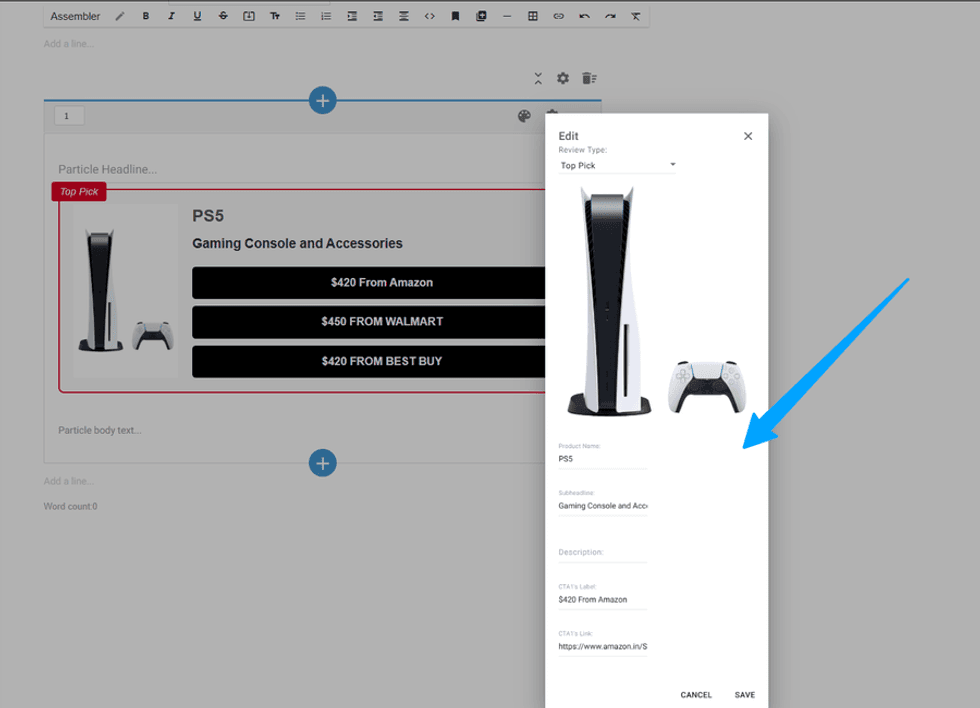This screenshot has width=980, height=708.
Task: Click the $420 From Amazon button
Action: [369, 282]
